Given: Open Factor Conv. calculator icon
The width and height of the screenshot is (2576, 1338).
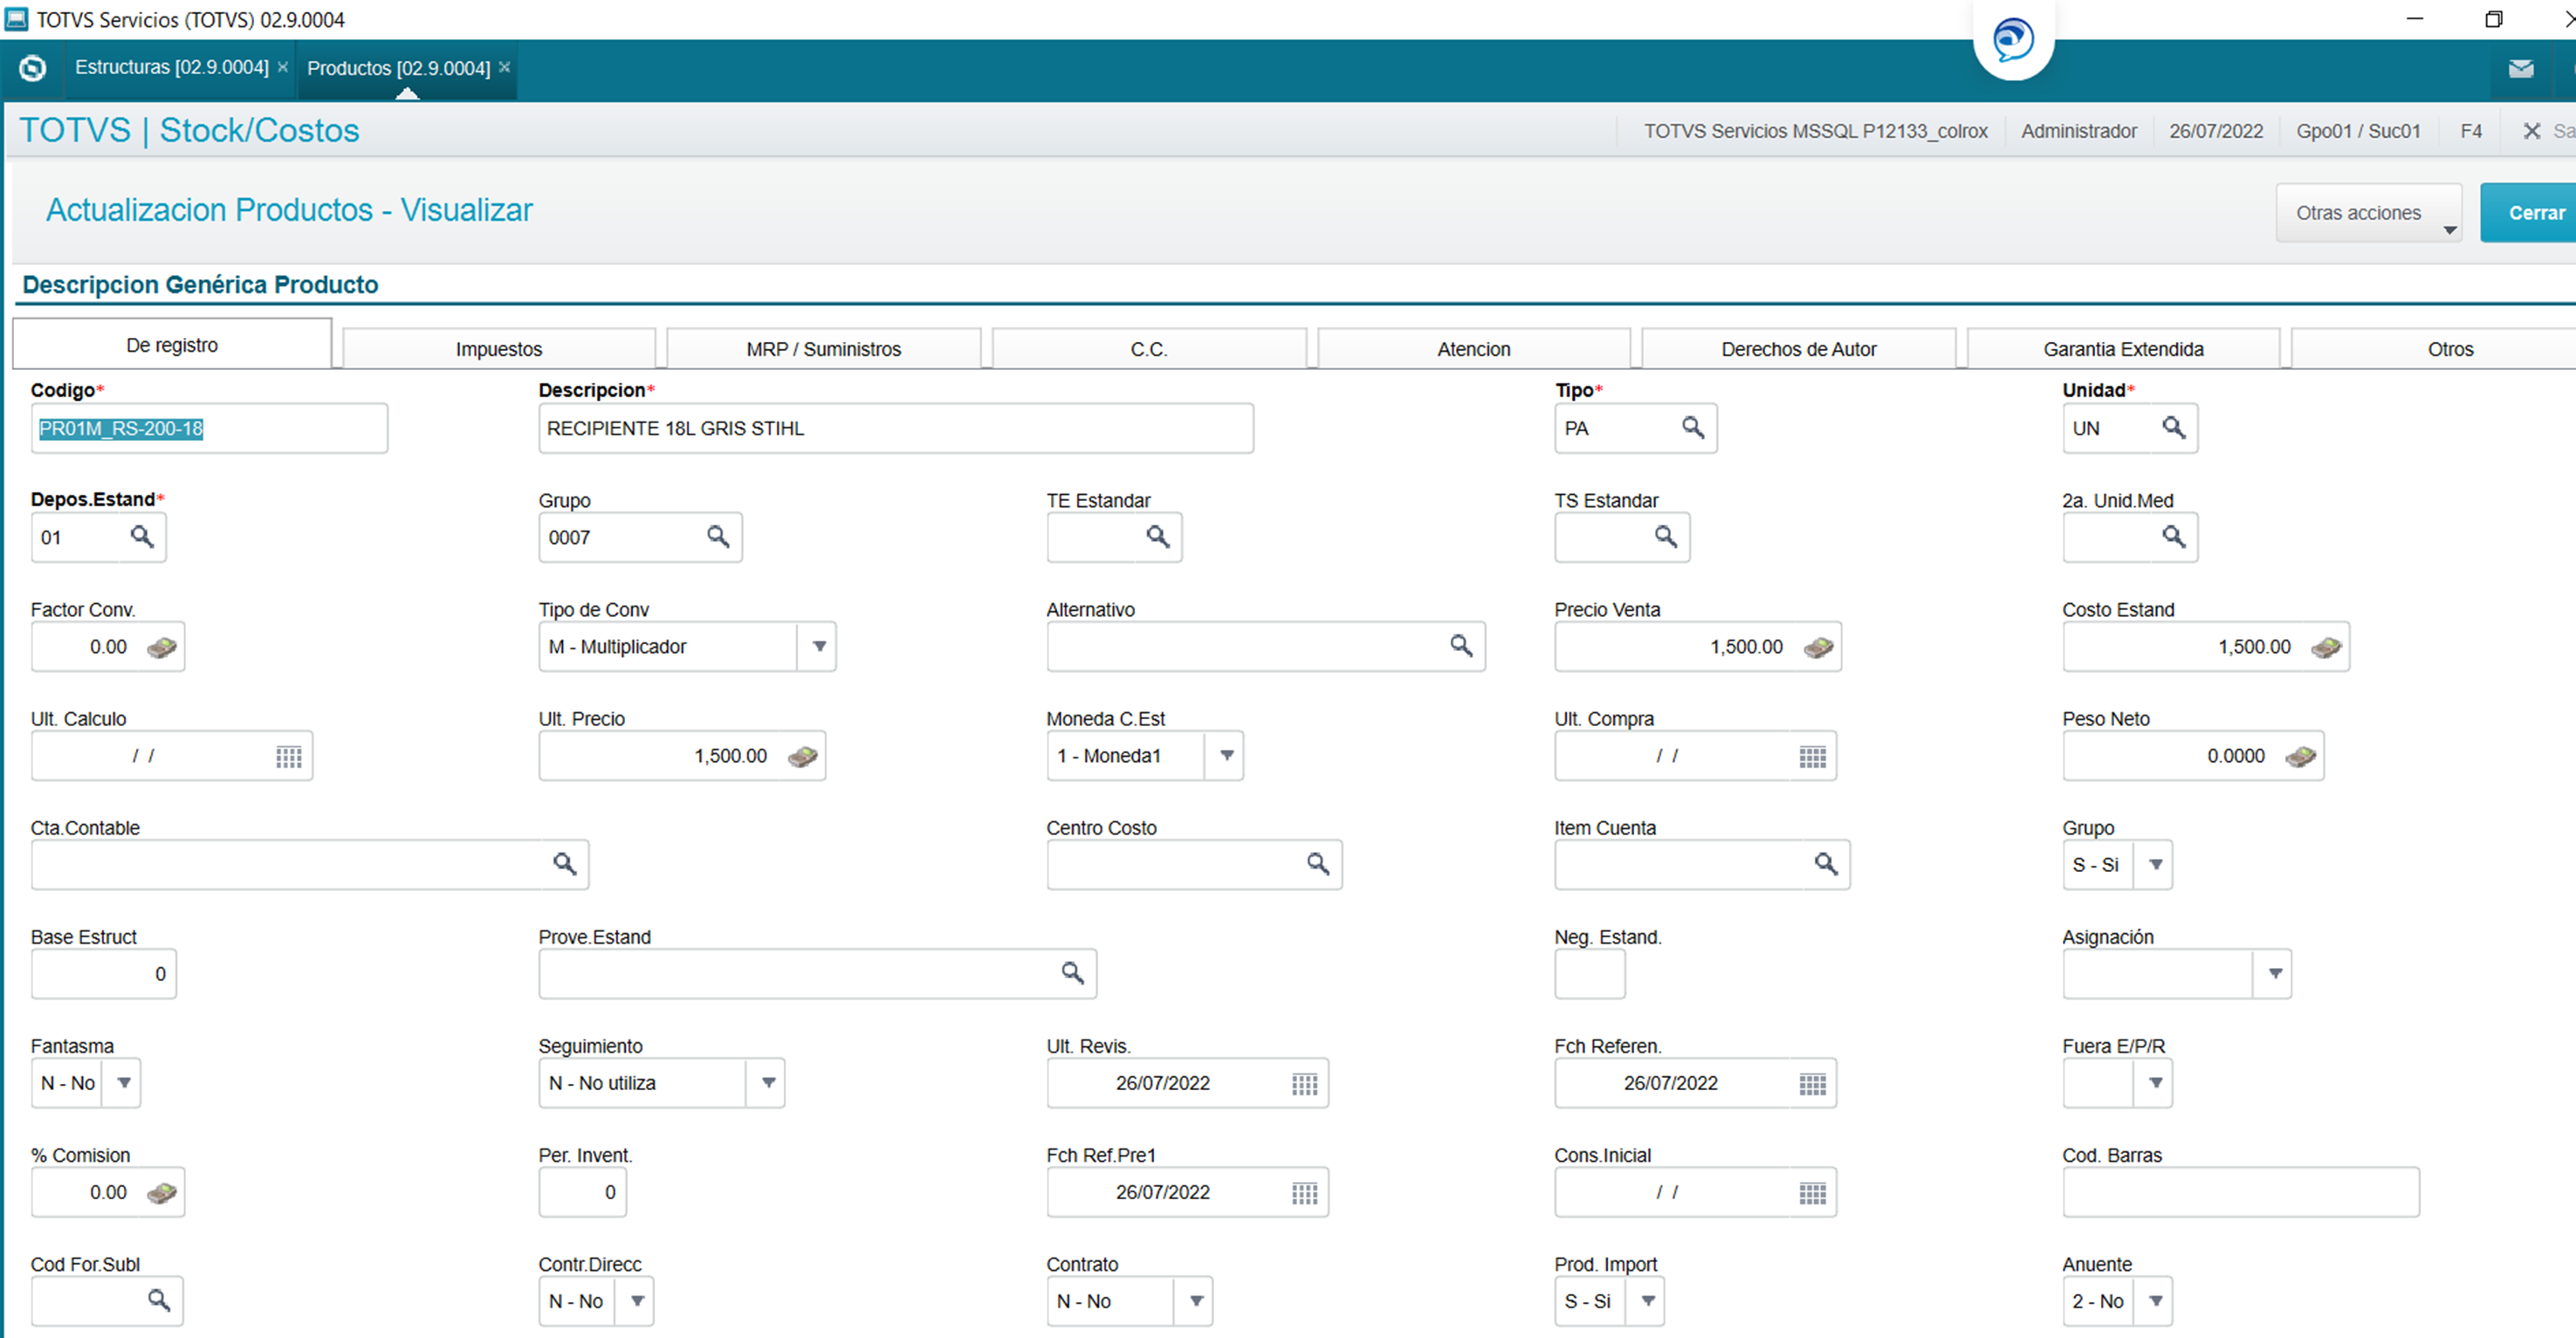Looking at the screenshot, I should coord(162,647).
